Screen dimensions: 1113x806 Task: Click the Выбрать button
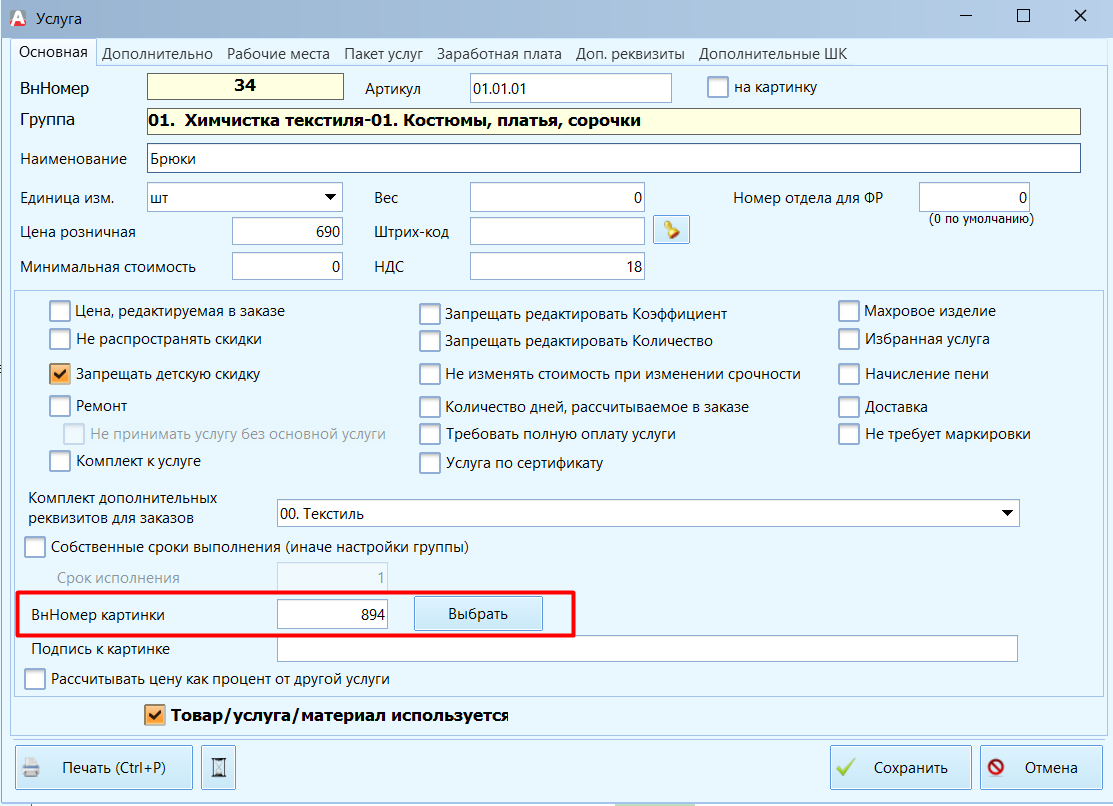click(478, 614)
